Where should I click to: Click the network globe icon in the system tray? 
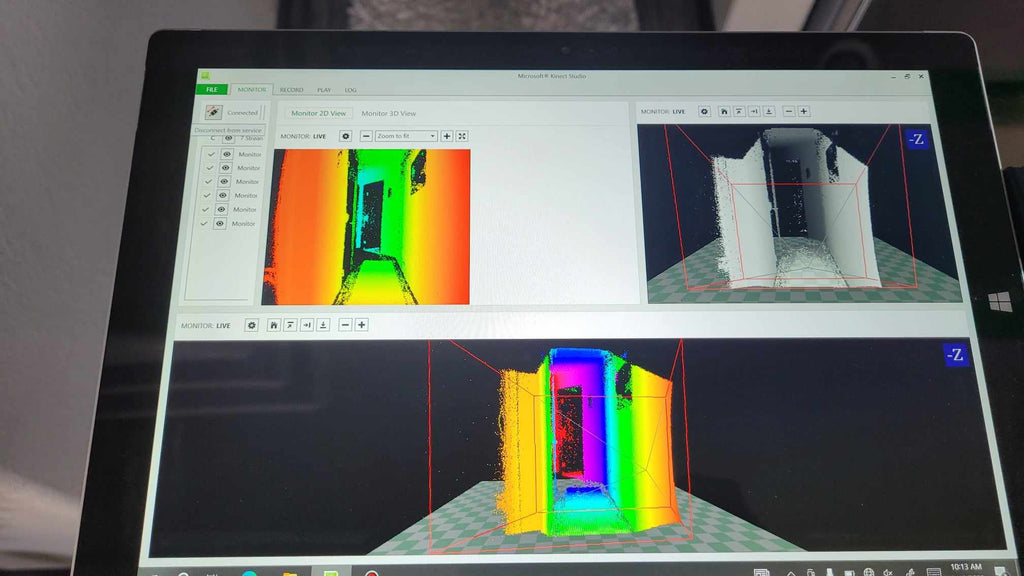(x=869, y=572)
